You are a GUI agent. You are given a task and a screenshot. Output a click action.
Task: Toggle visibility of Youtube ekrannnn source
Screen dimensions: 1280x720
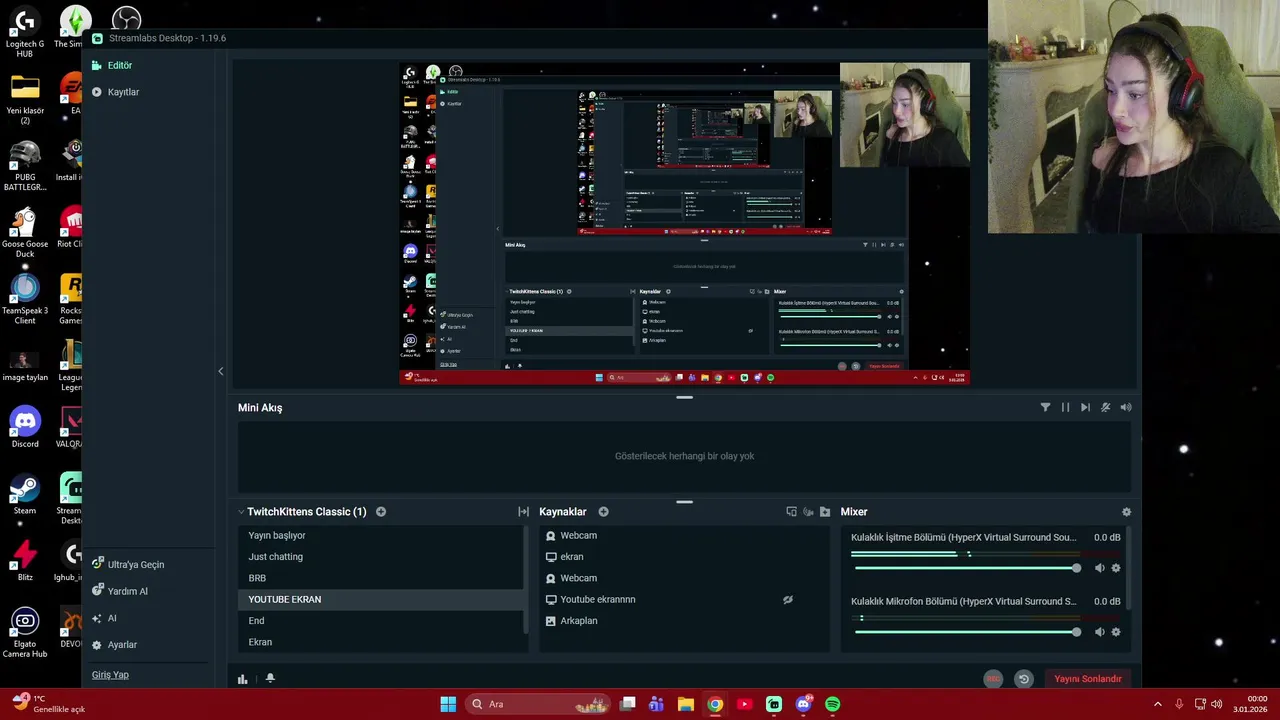coord(788,600)
